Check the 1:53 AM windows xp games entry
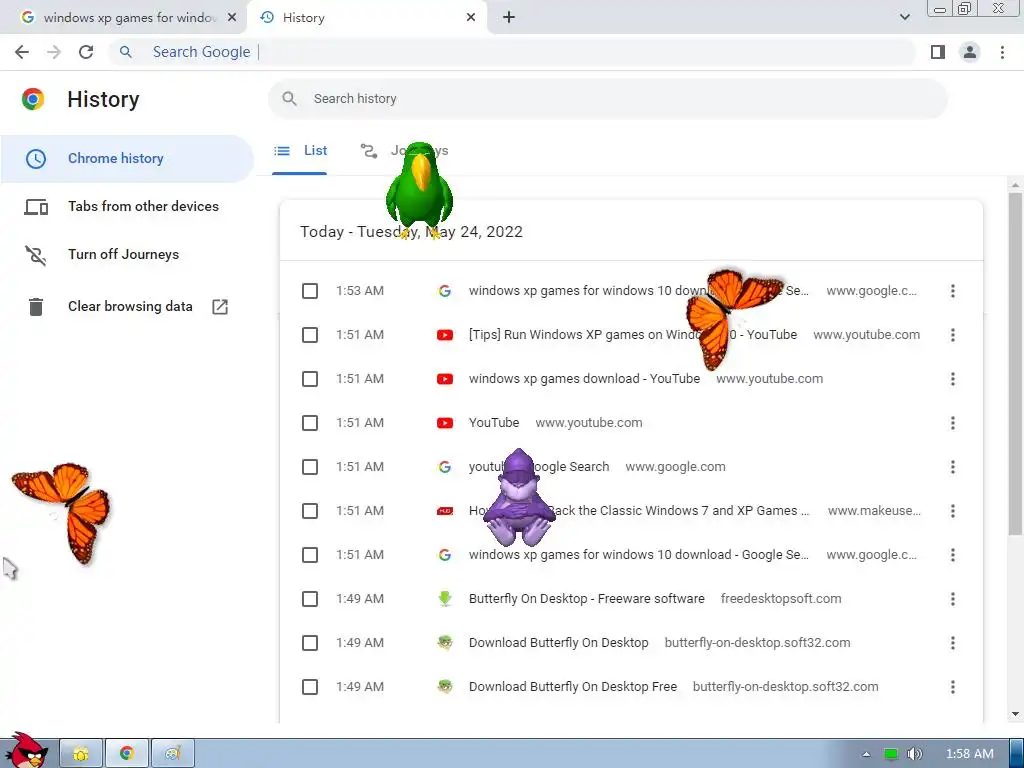 pos(310,291)
